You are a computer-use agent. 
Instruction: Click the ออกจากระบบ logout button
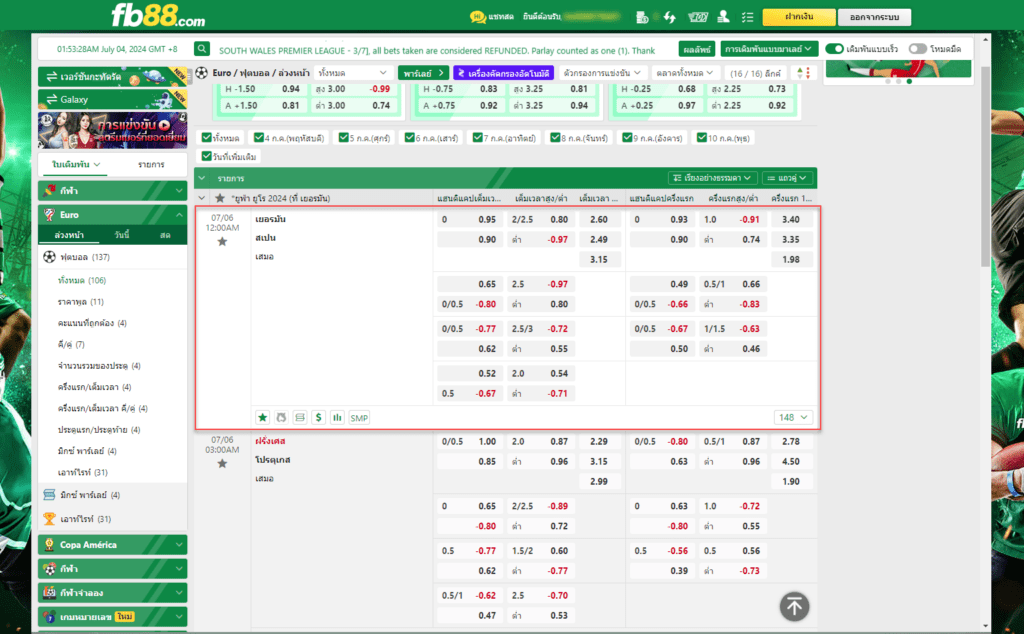[874, 17]
